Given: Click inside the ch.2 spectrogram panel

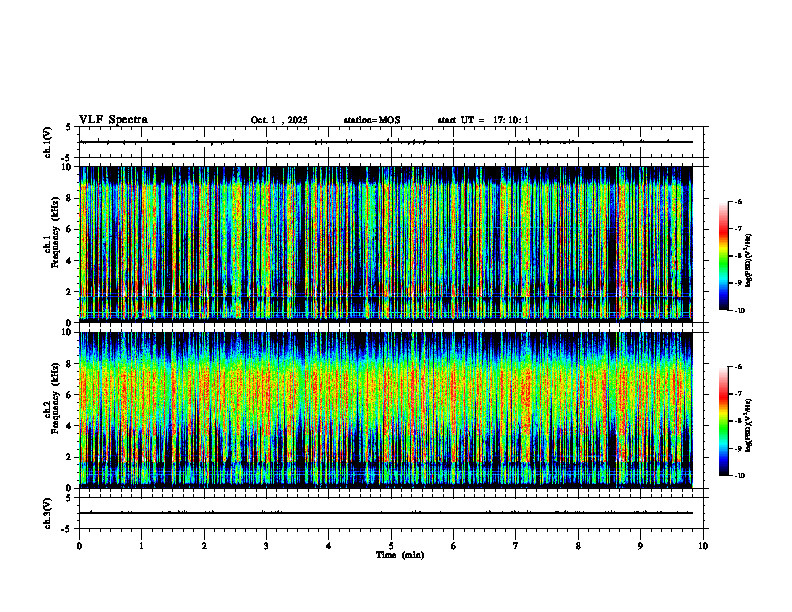Looking at the screenshot, I should (x=386, y=410).
